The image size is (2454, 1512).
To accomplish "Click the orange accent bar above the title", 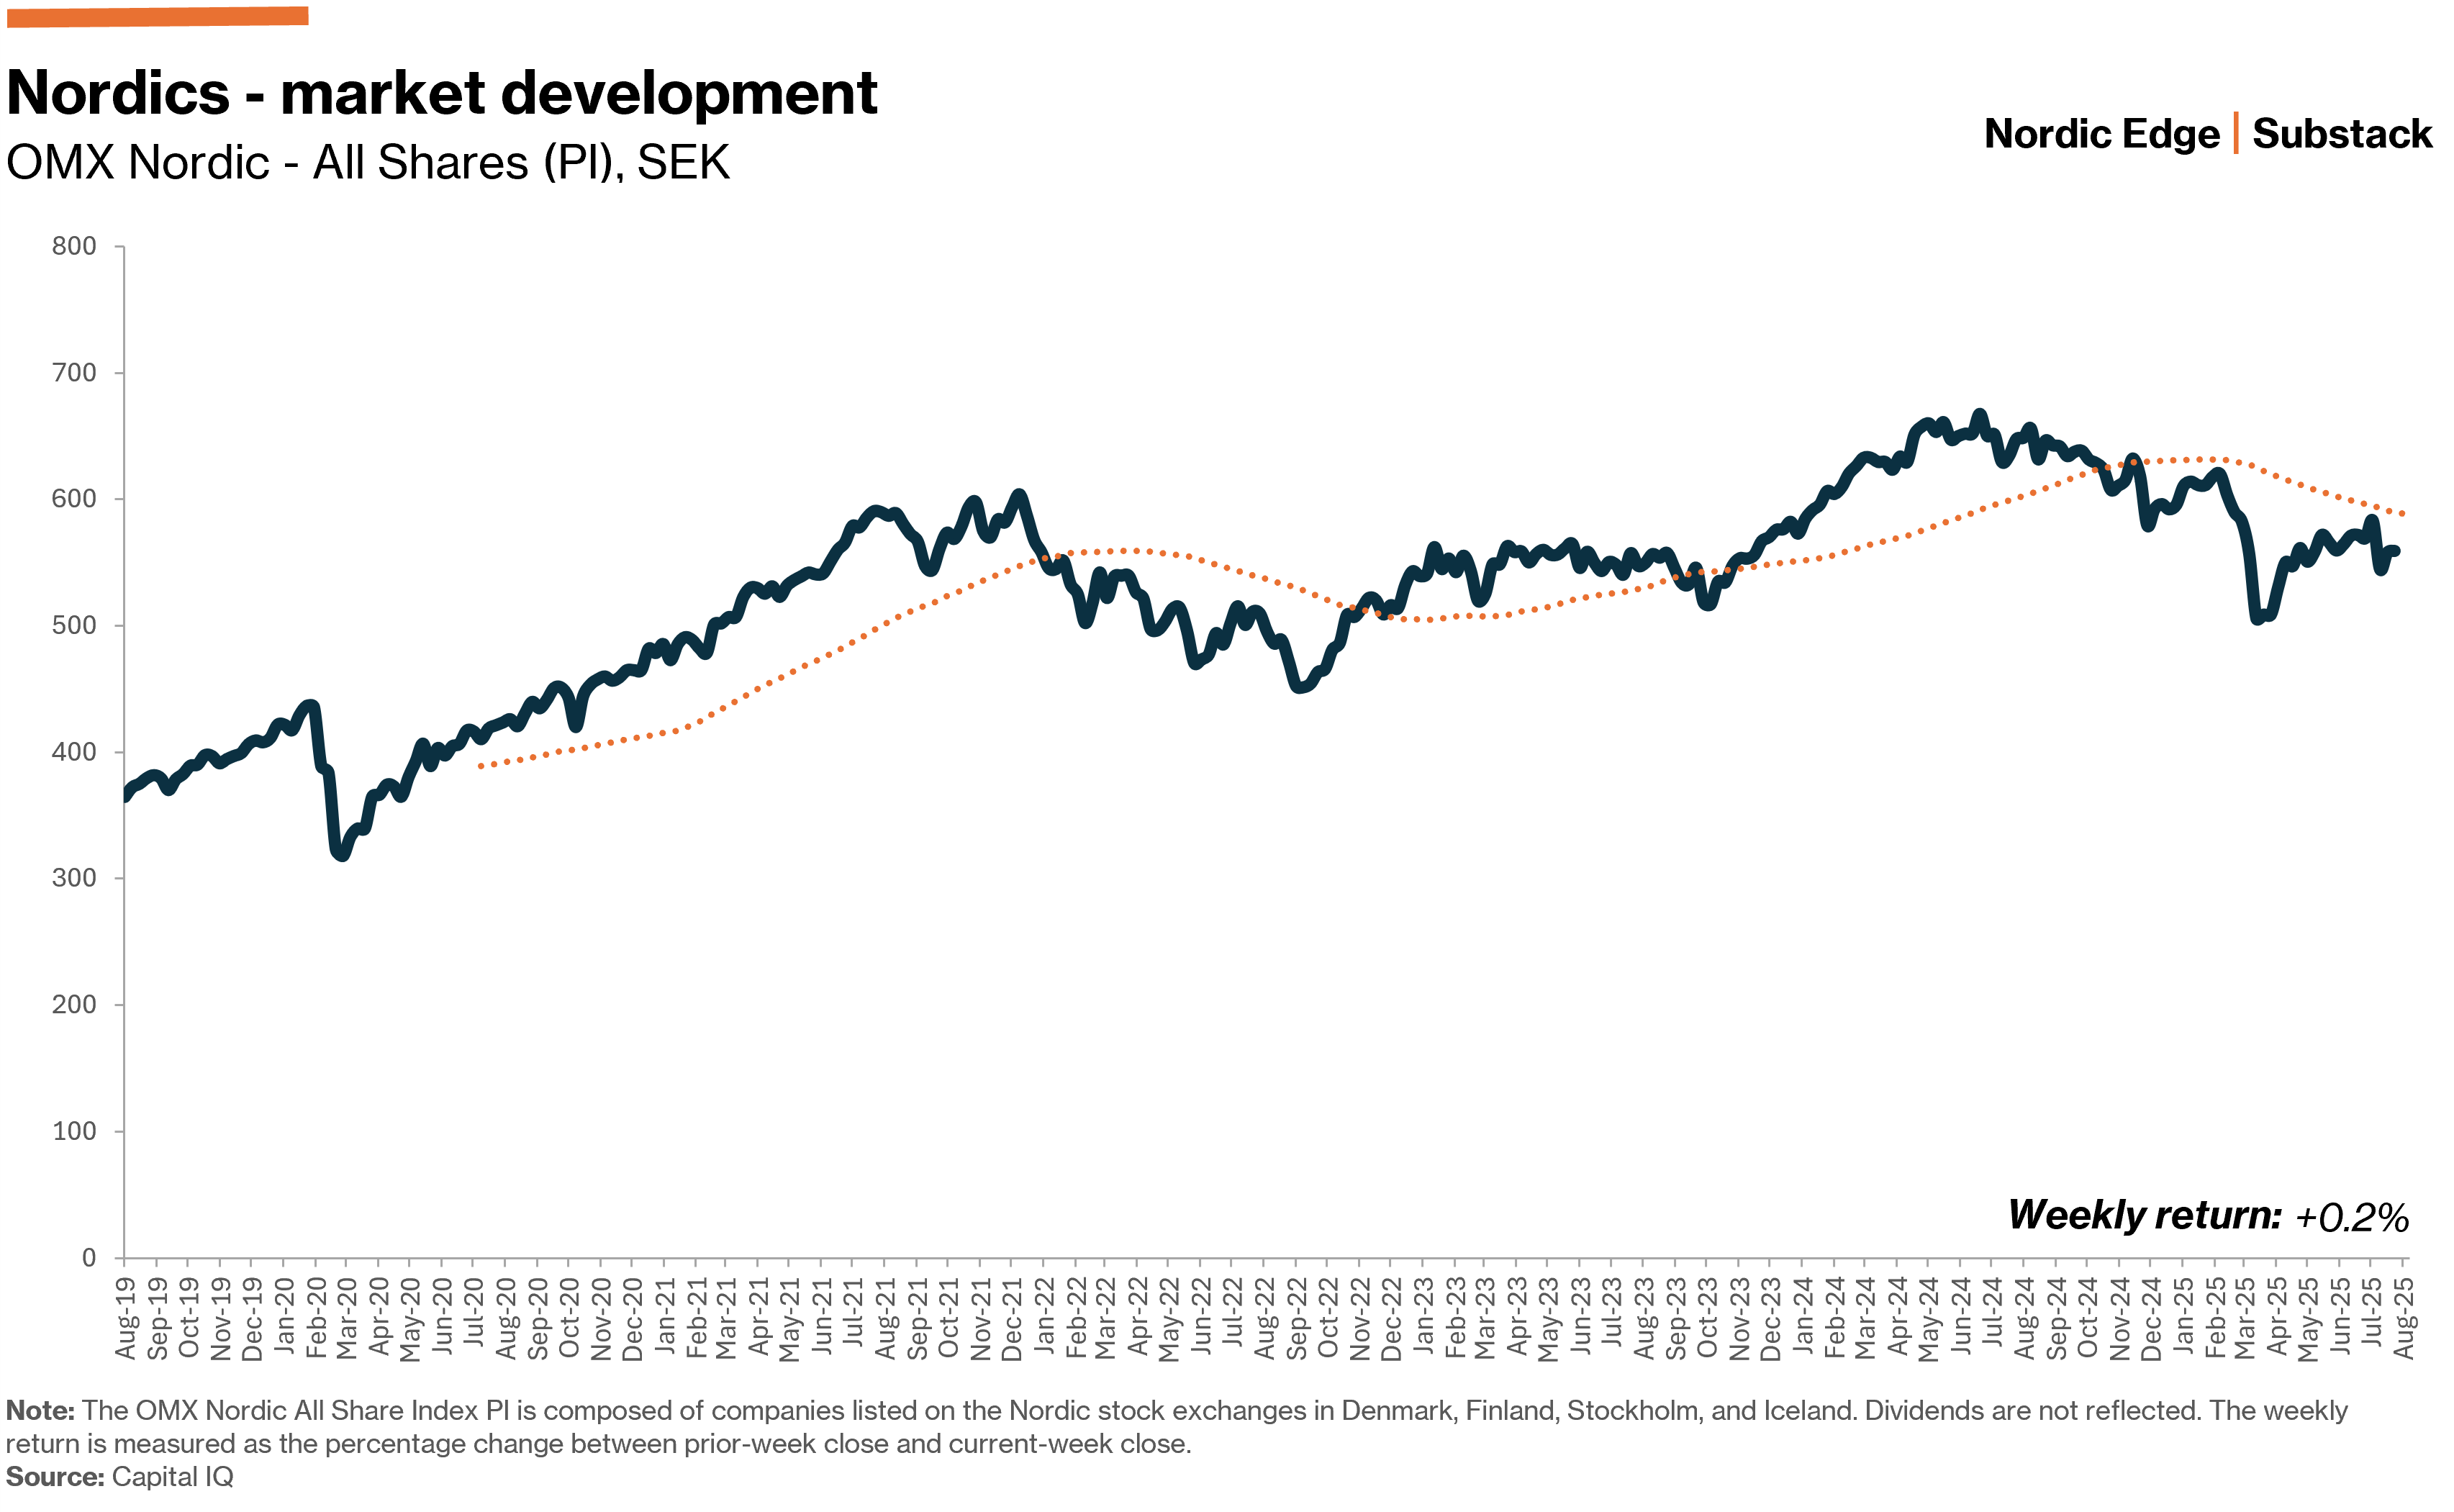I will pos(157,16).
